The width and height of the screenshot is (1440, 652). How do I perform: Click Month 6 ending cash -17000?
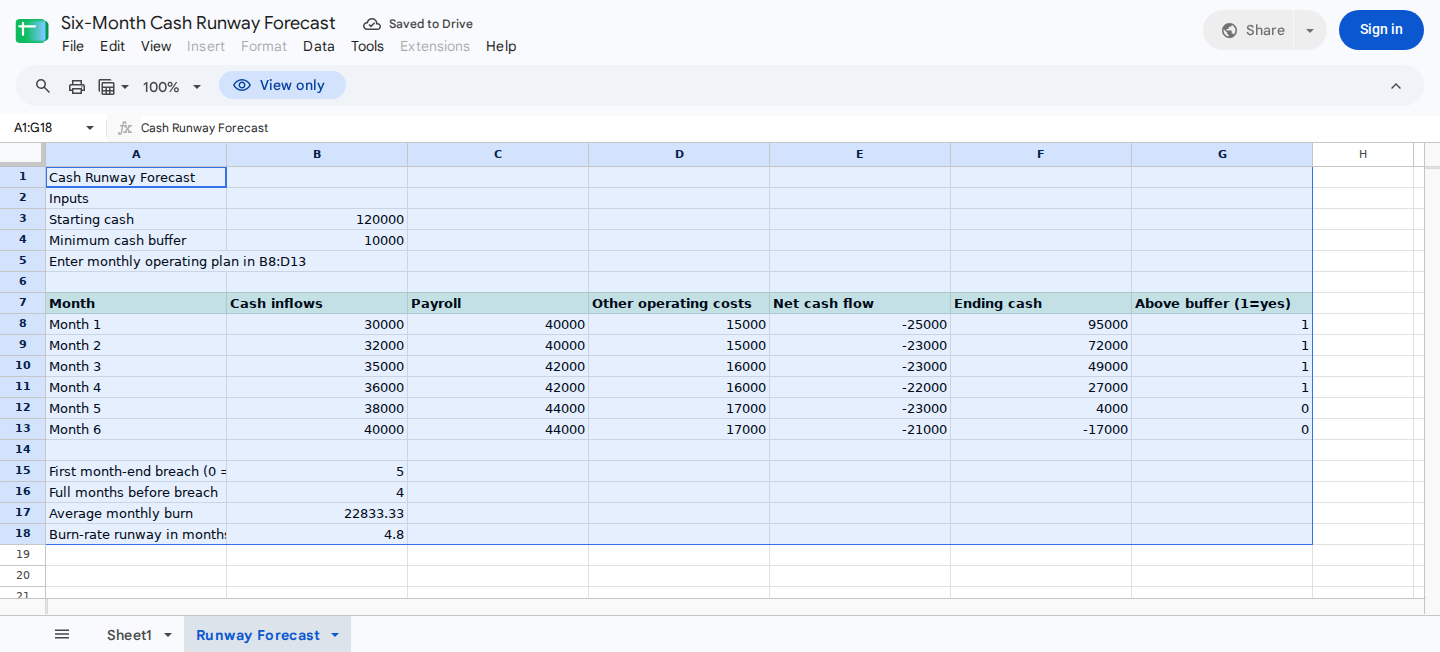[1041, 429]
